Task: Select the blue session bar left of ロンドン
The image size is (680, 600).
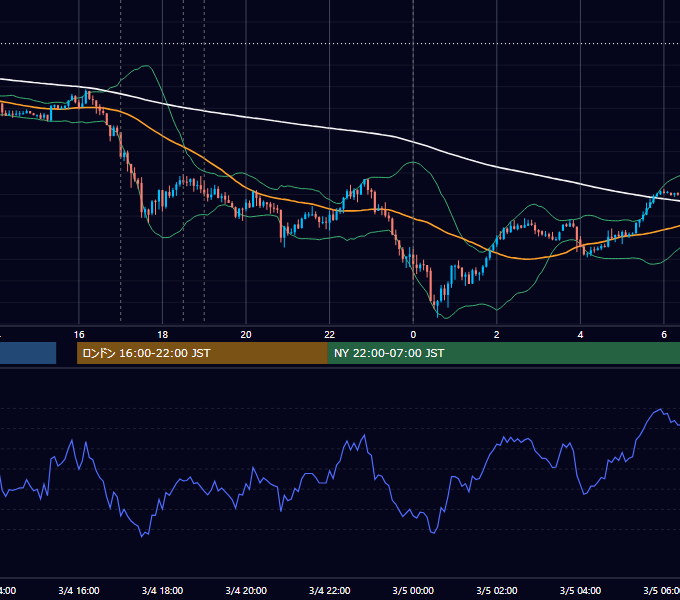Action: coord(28,353)
